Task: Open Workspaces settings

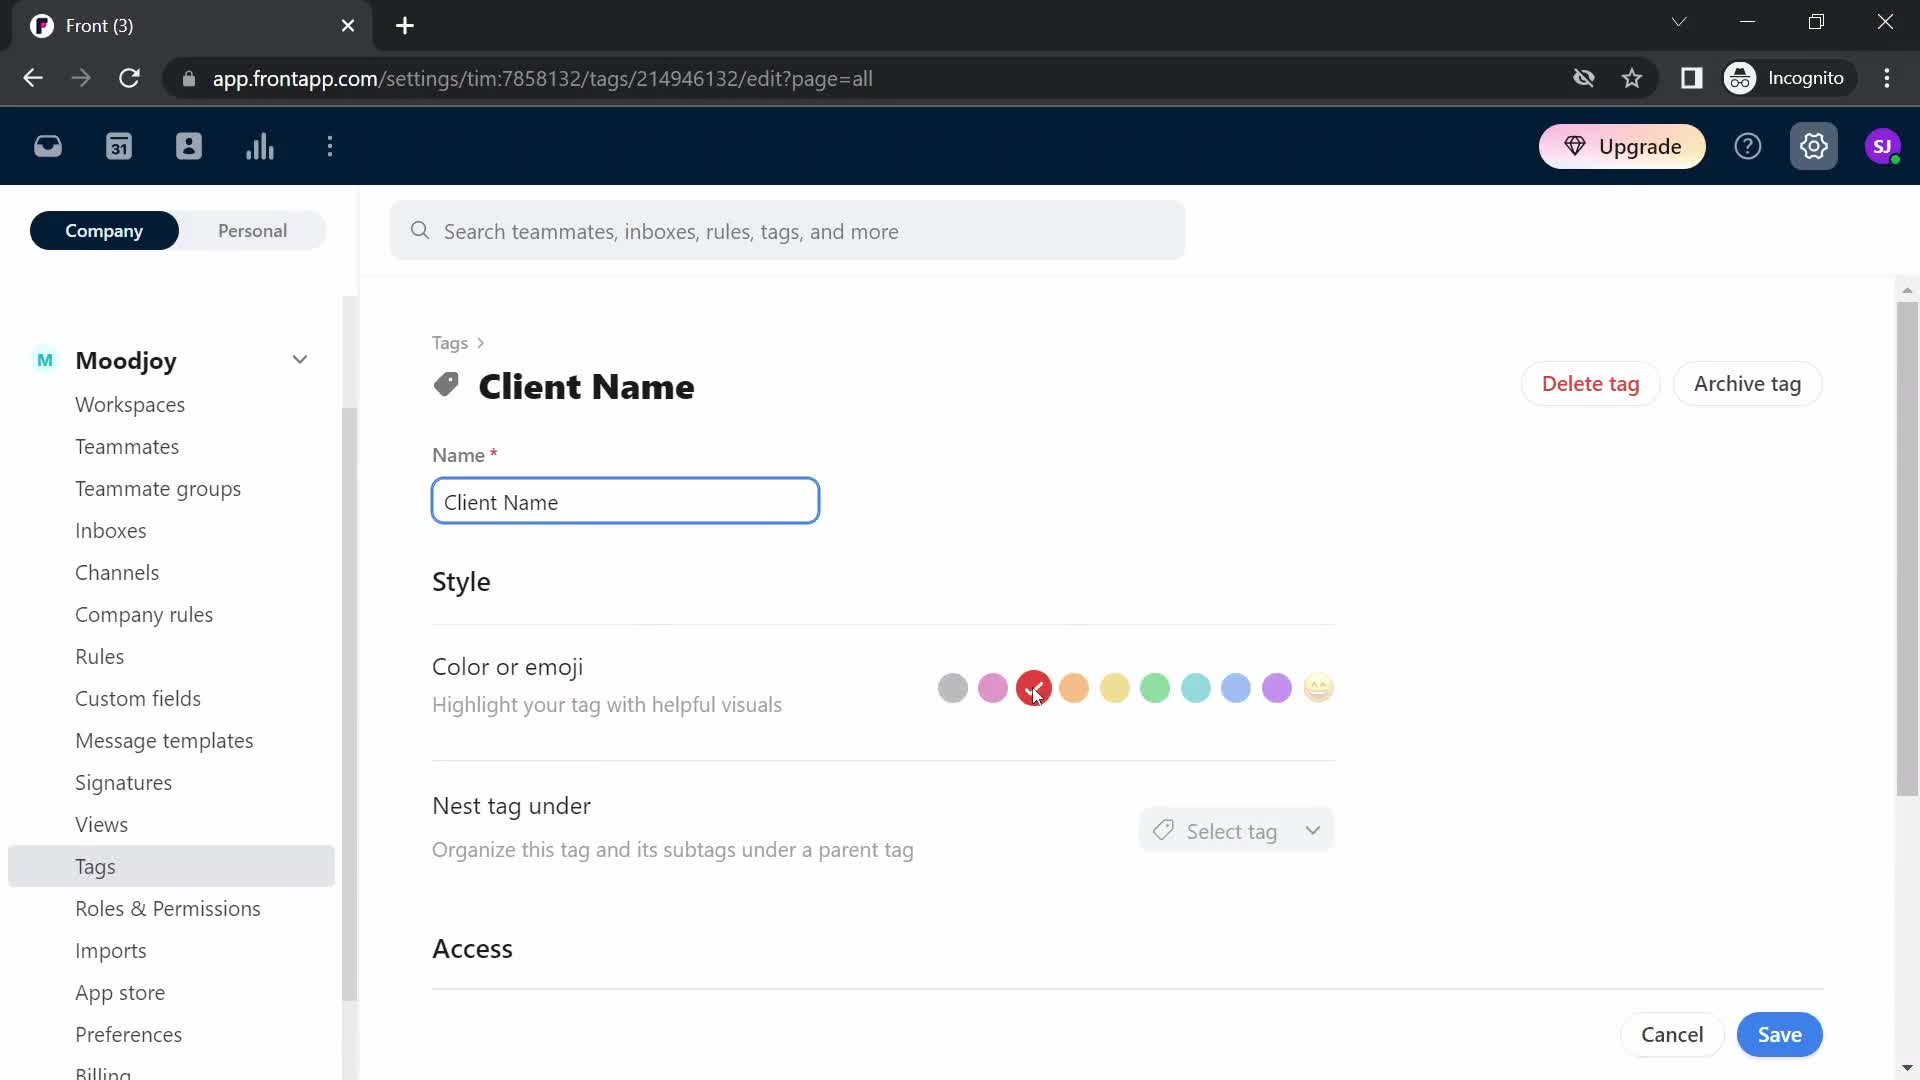Action: [130, 405]
